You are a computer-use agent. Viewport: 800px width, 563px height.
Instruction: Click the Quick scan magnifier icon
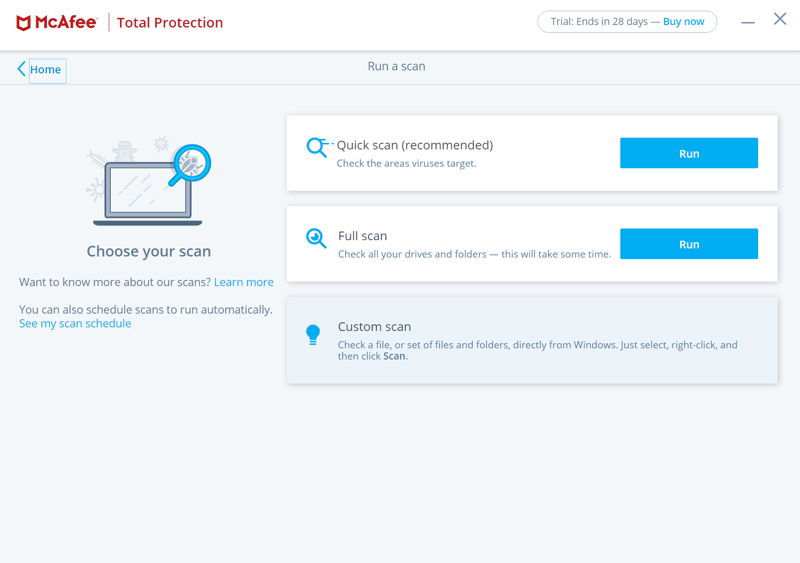(x=318, y=147)
